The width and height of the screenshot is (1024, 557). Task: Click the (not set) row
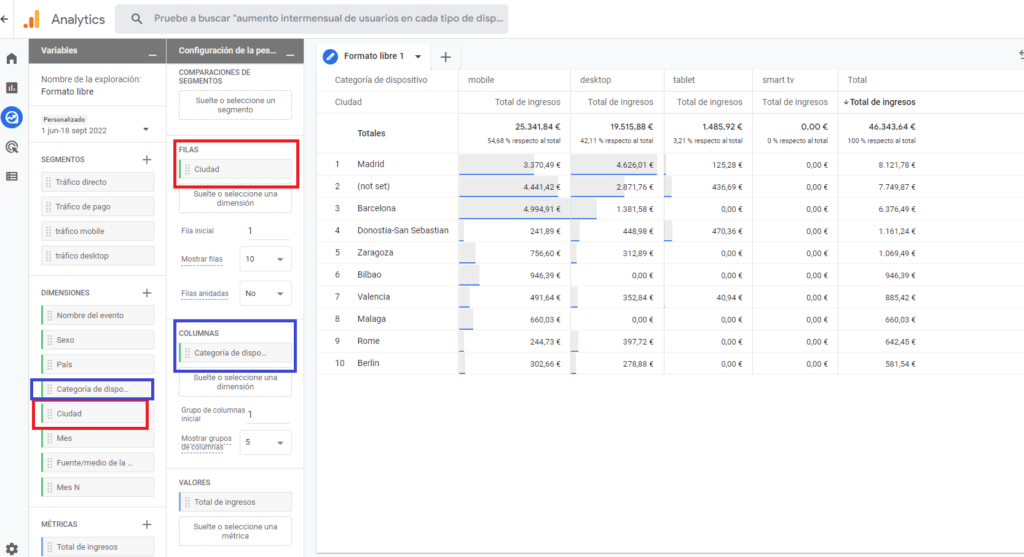pyautogui.click(x=670, y=186)
